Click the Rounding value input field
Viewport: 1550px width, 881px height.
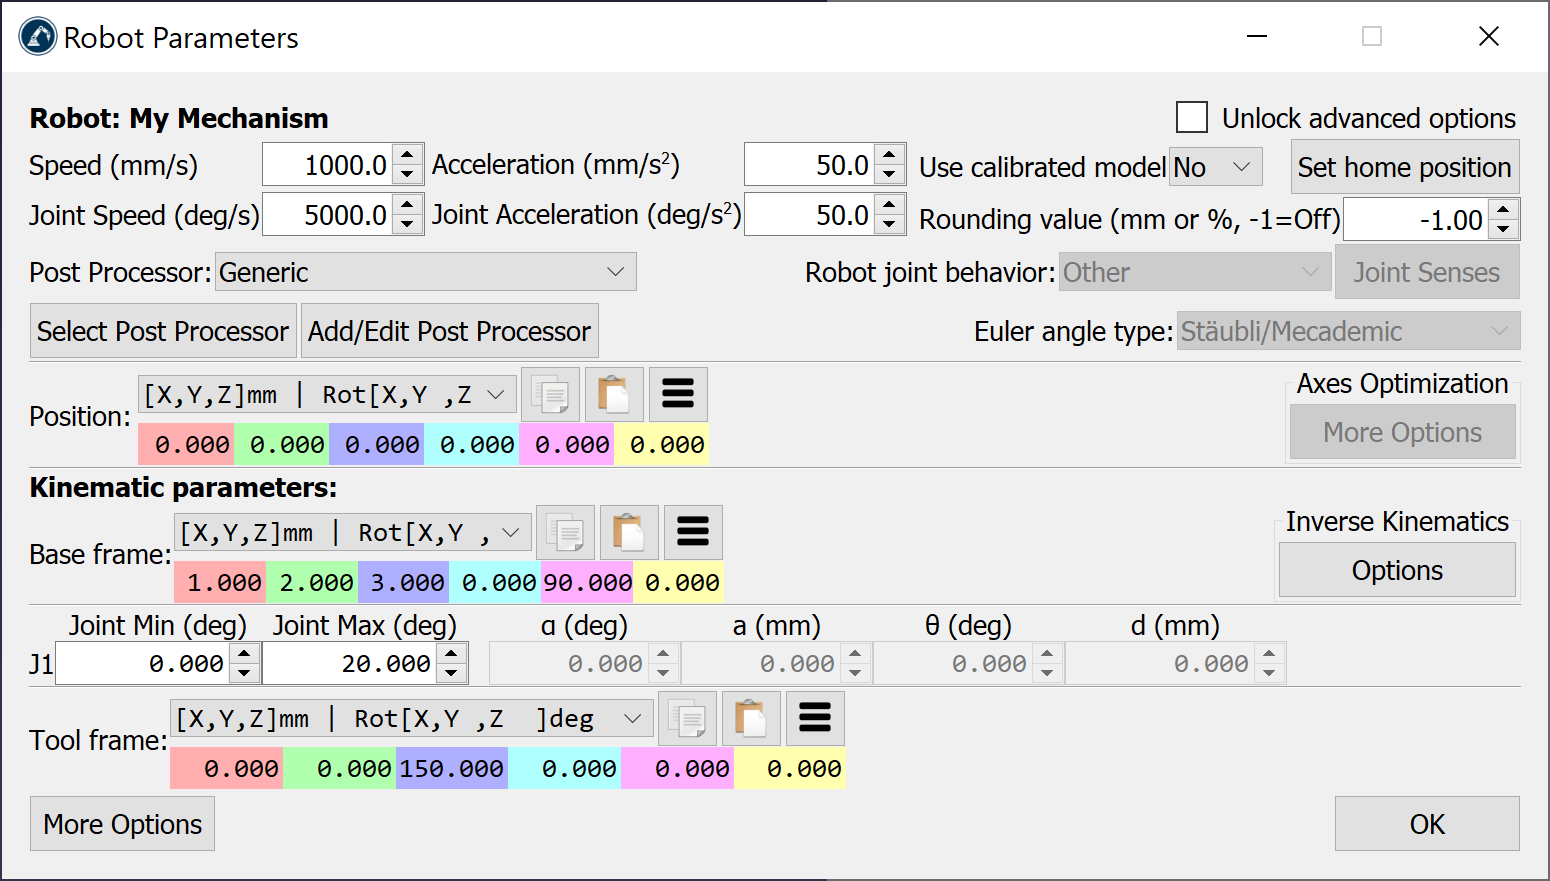[x=1415, y=220]
